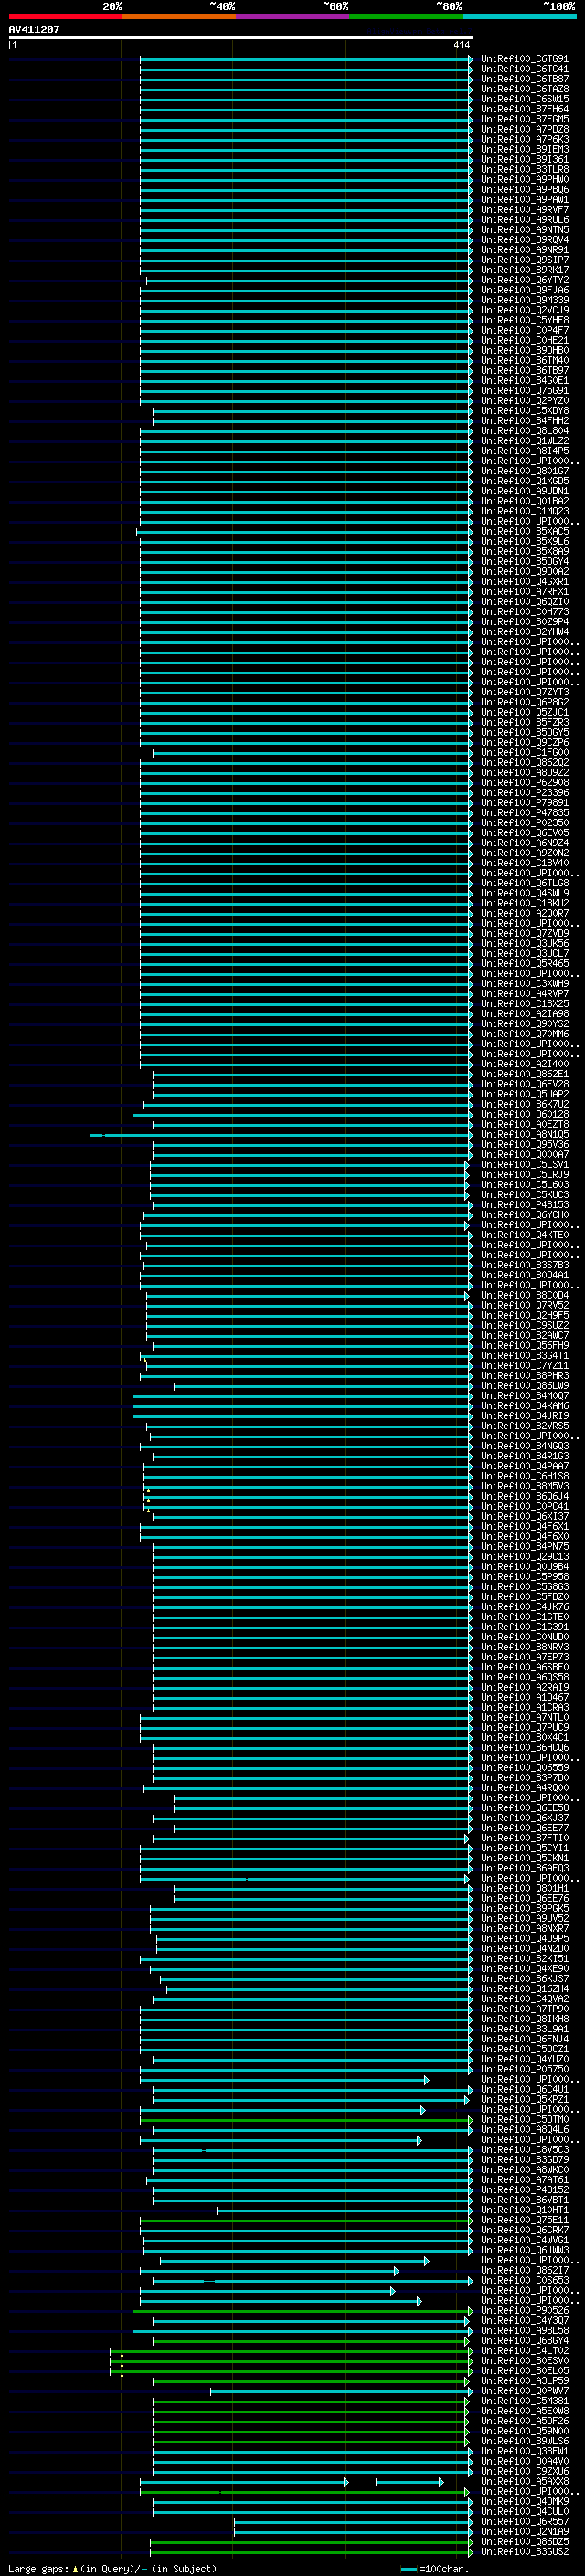Screen dimensions: 585x2576
Task: Select hit UniRef100_A9BL58
Action: tap(525, 2330)
